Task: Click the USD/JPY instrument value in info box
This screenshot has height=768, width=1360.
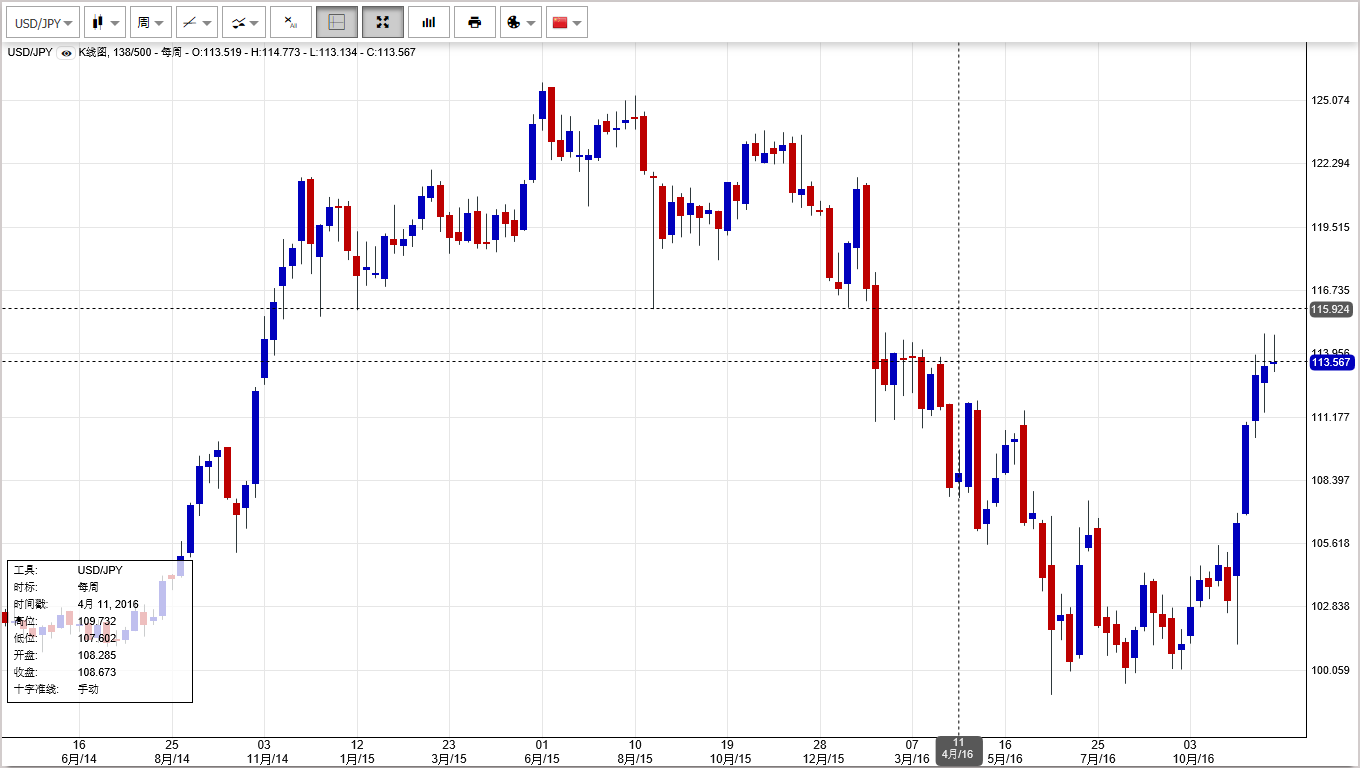Action: [100, 570]
